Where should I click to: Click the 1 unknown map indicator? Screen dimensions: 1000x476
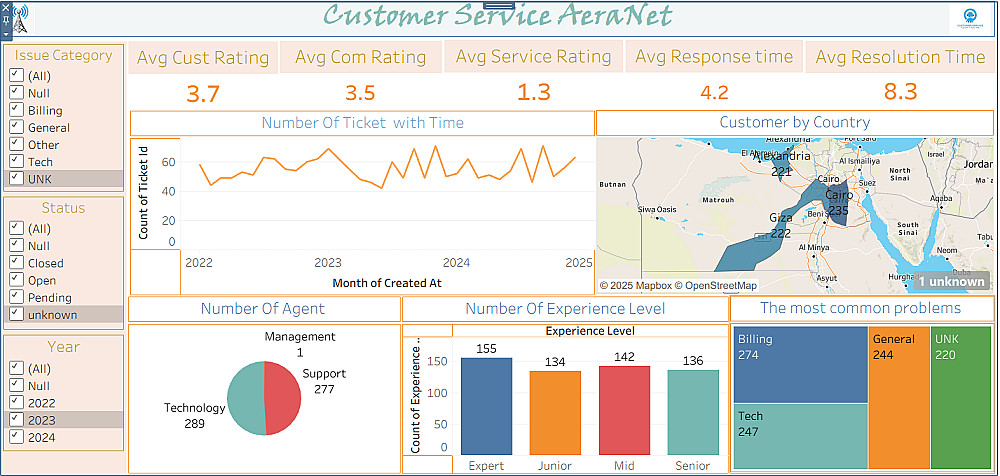[951, 281]
